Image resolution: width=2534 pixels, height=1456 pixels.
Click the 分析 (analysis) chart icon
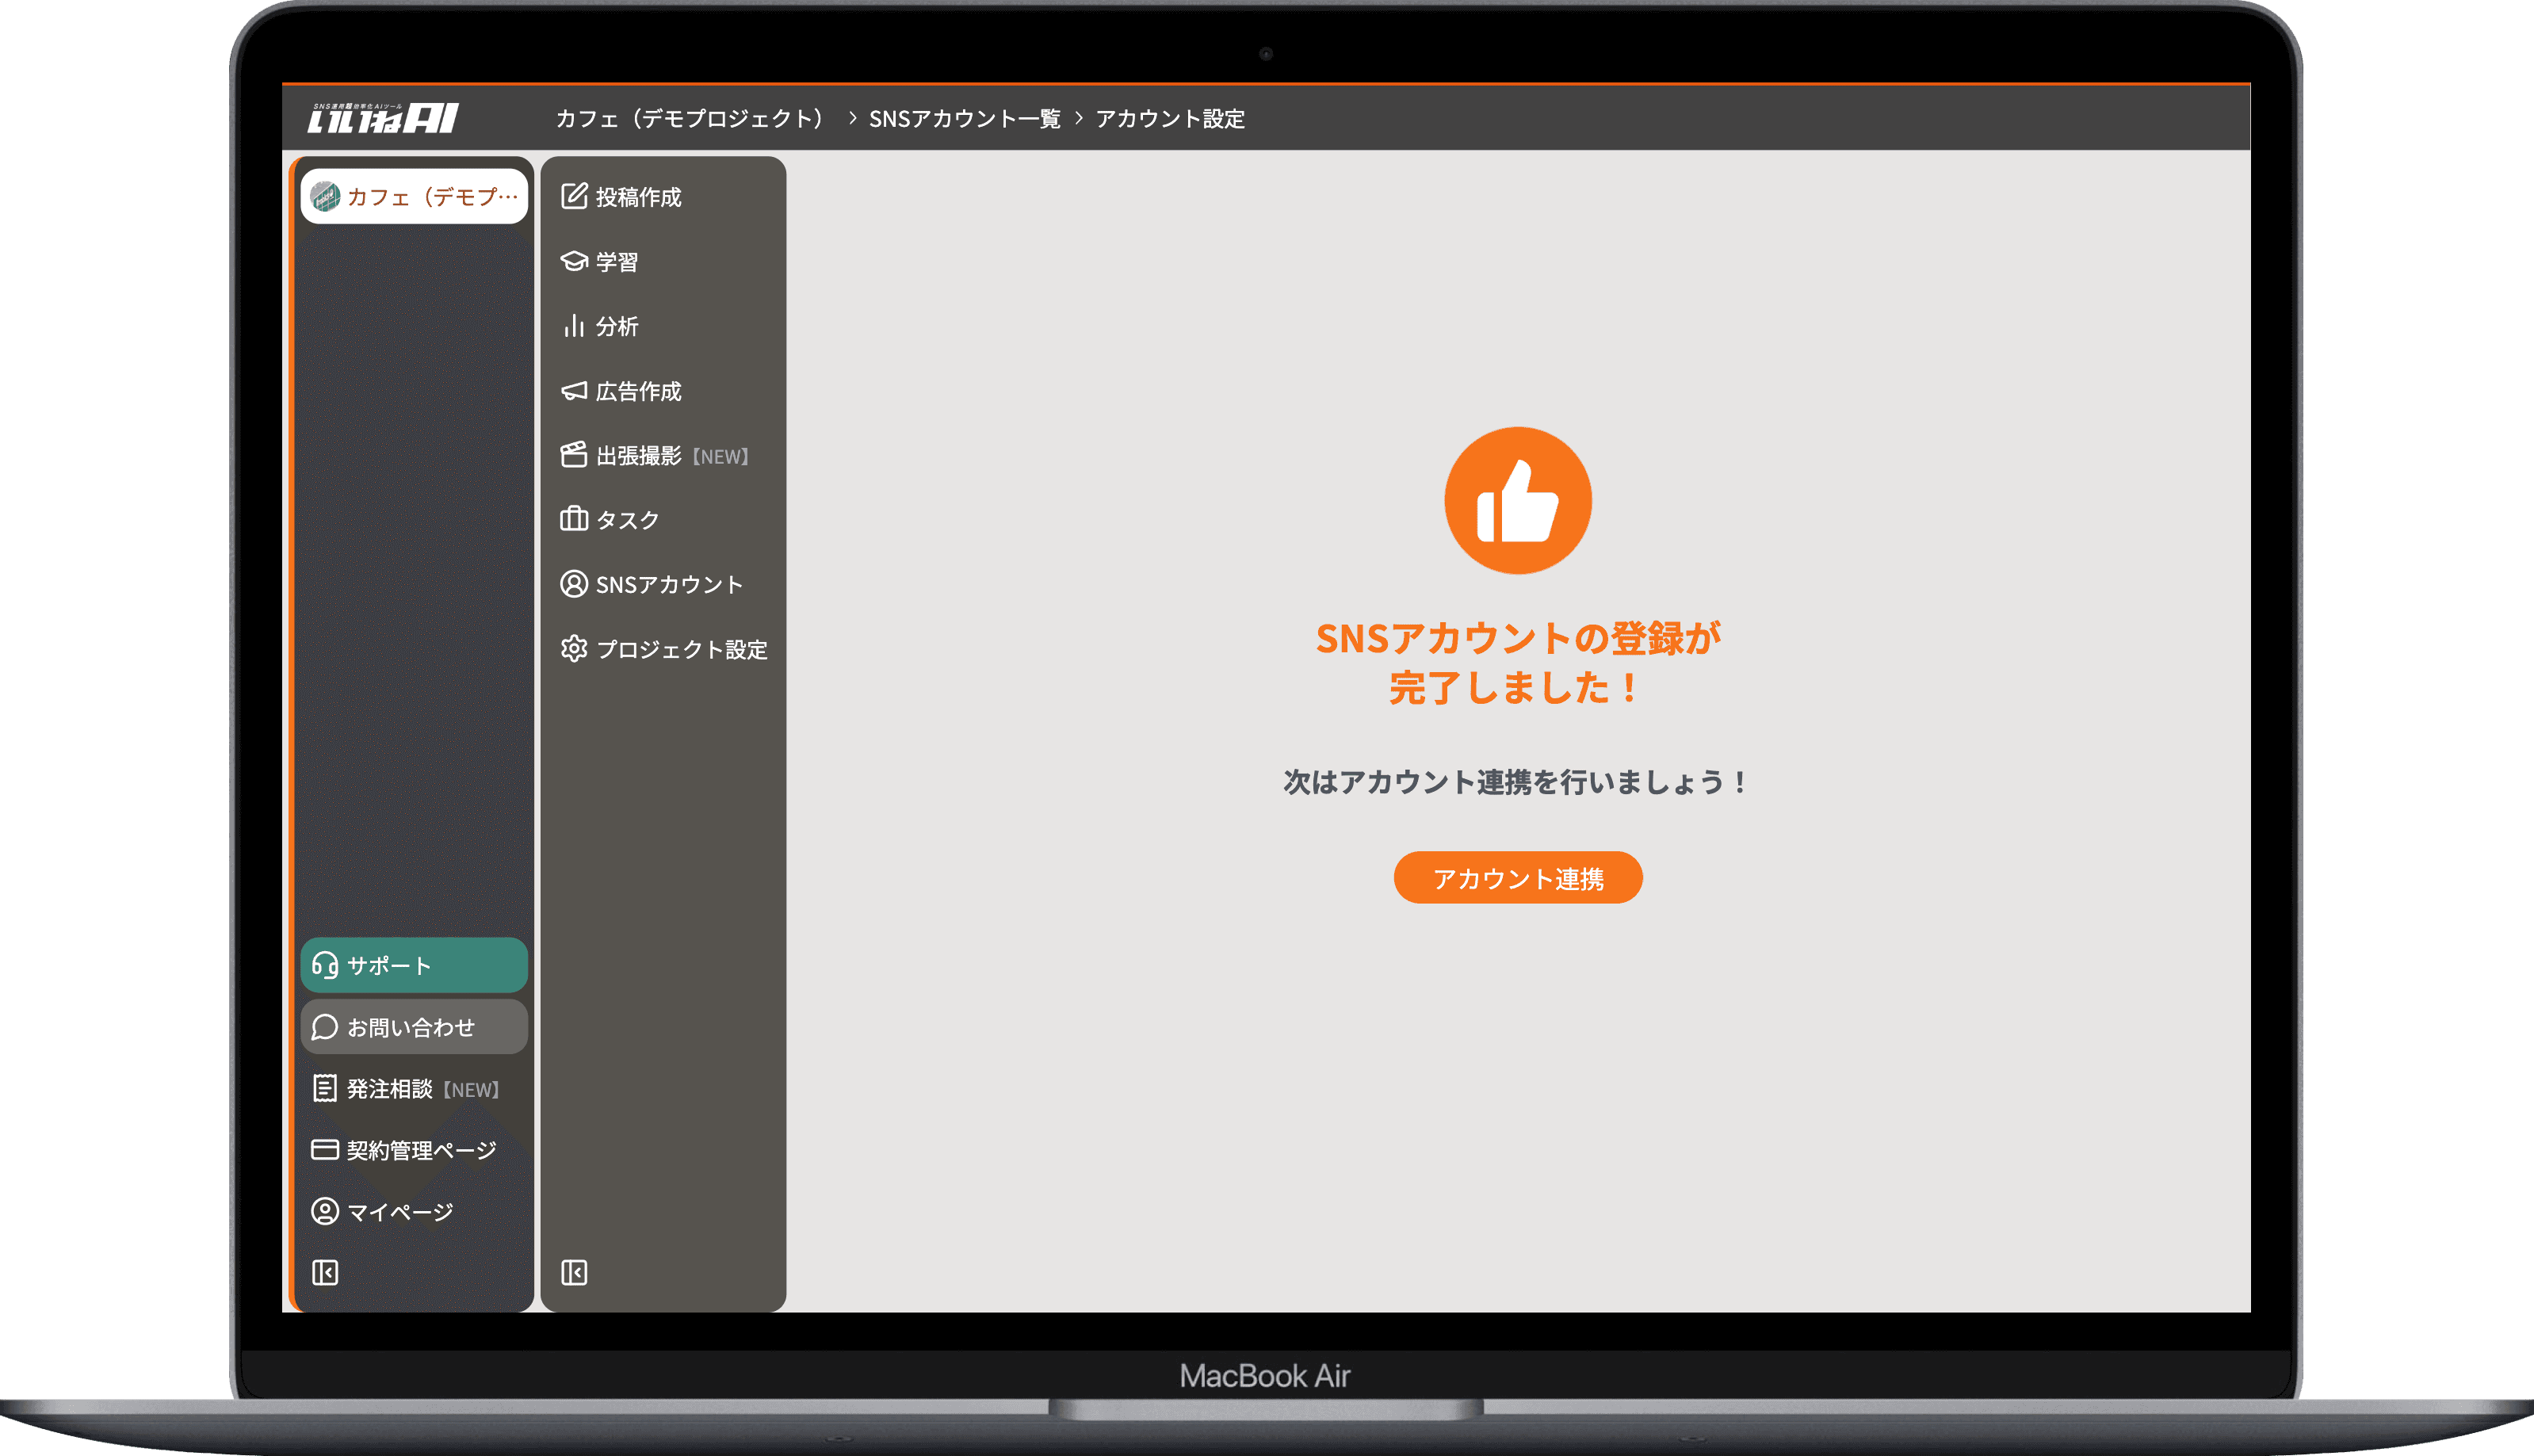coord(574,326)
